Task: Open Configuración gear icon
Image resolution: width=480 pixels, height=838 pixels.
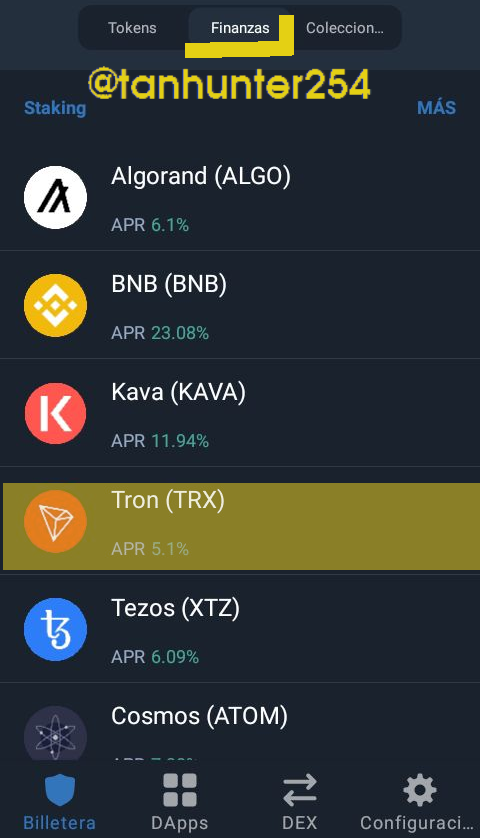Action: coord(420,789)
